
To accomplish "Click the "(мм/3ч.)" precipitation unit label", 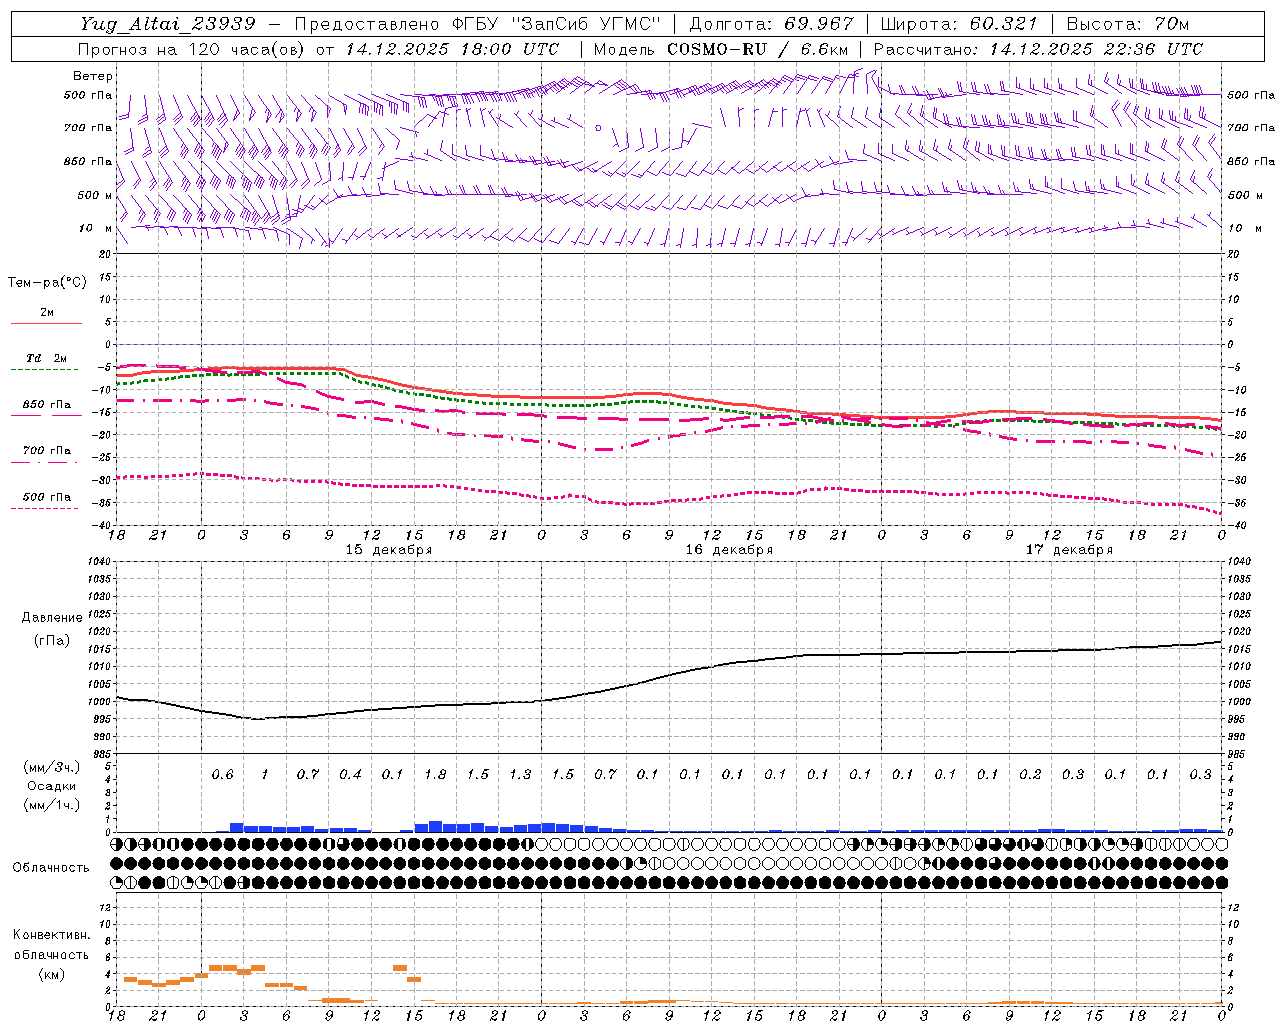I will [x=52, y=767].
